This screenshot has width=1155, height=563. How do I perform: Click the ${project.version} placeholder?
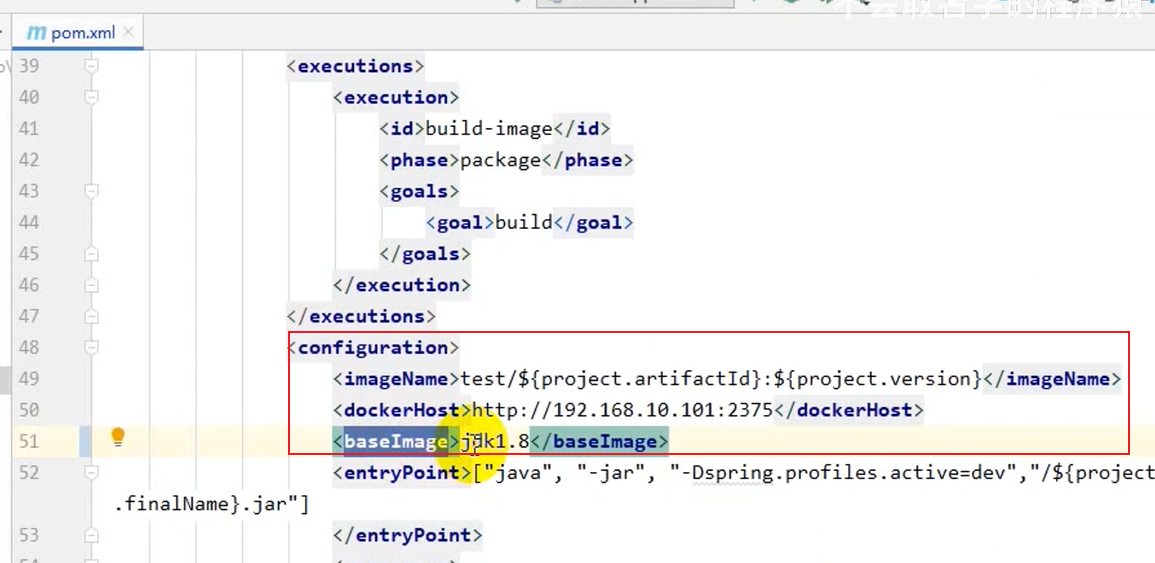coord(878,379)
